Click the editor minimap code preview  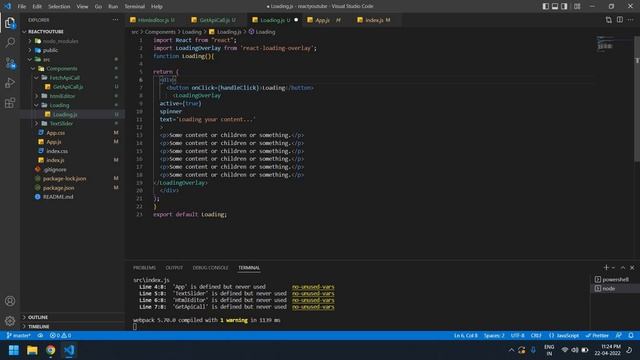[605, 43]
